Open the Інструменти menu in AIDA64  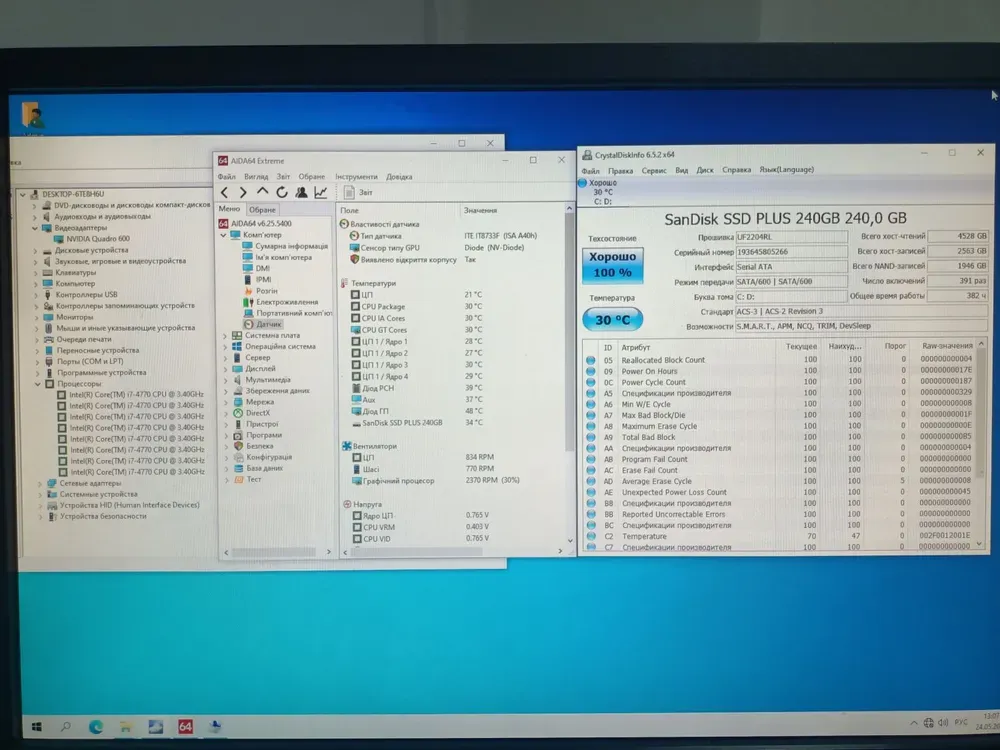(x=356, y=176)
